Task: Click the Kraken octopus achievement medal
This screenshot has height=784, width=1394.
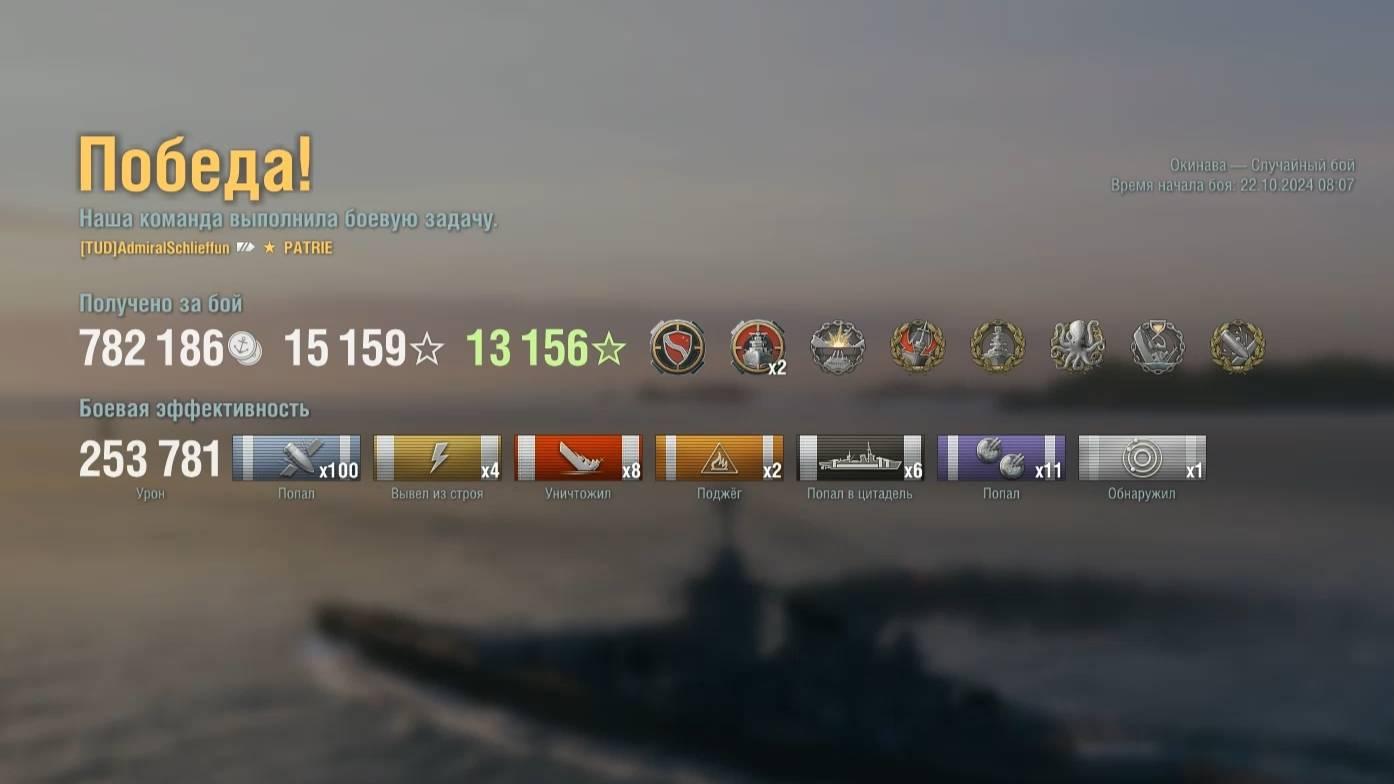Action: (1077, 347)
